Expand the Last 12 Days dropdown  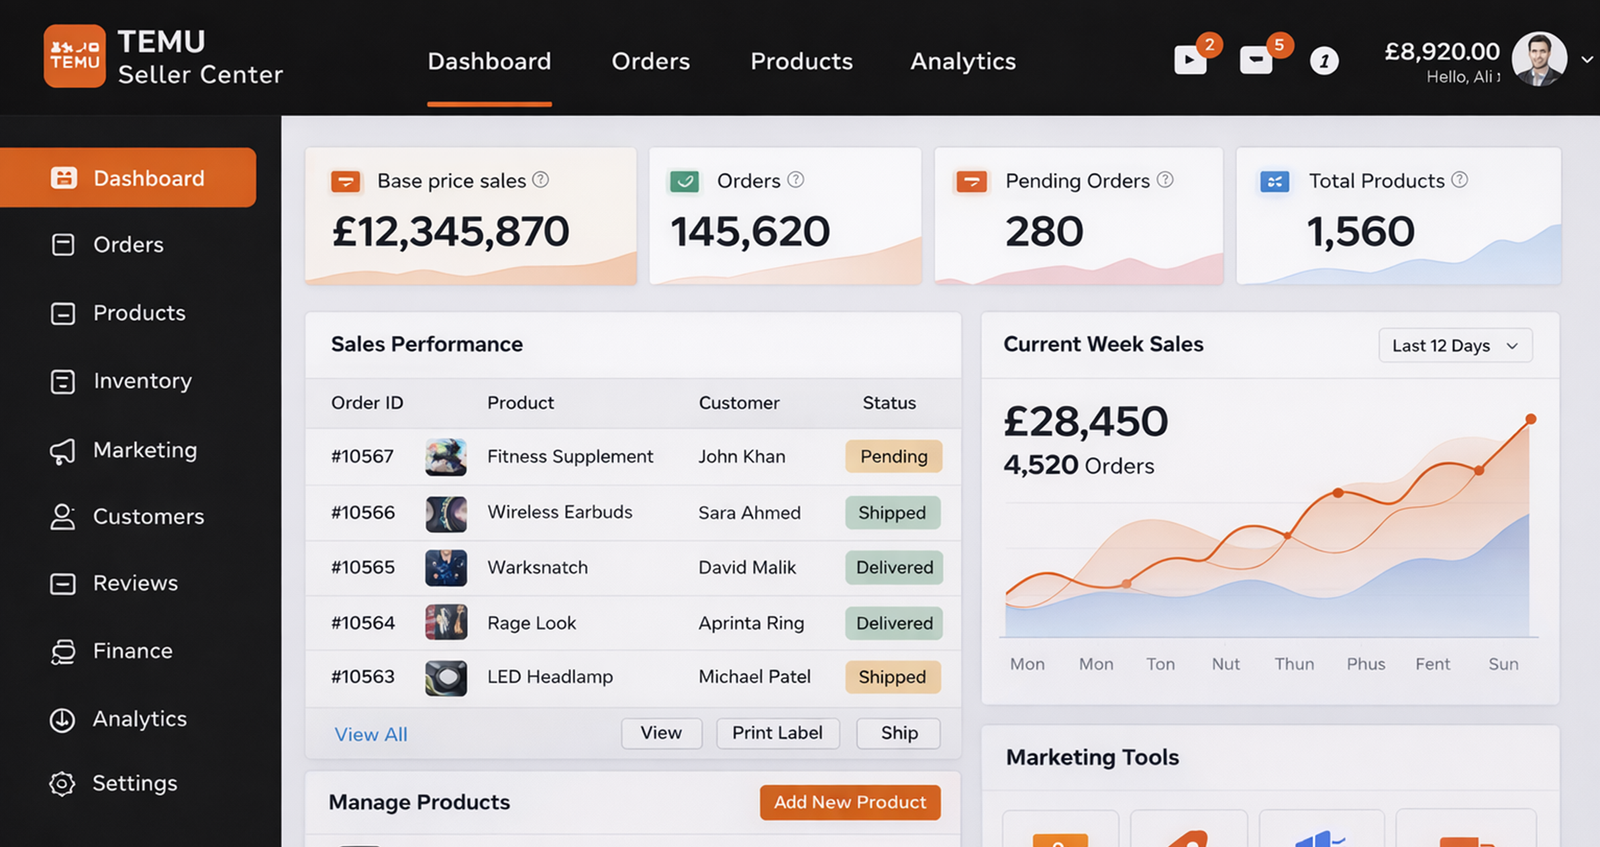click(x=1455, y=345)
